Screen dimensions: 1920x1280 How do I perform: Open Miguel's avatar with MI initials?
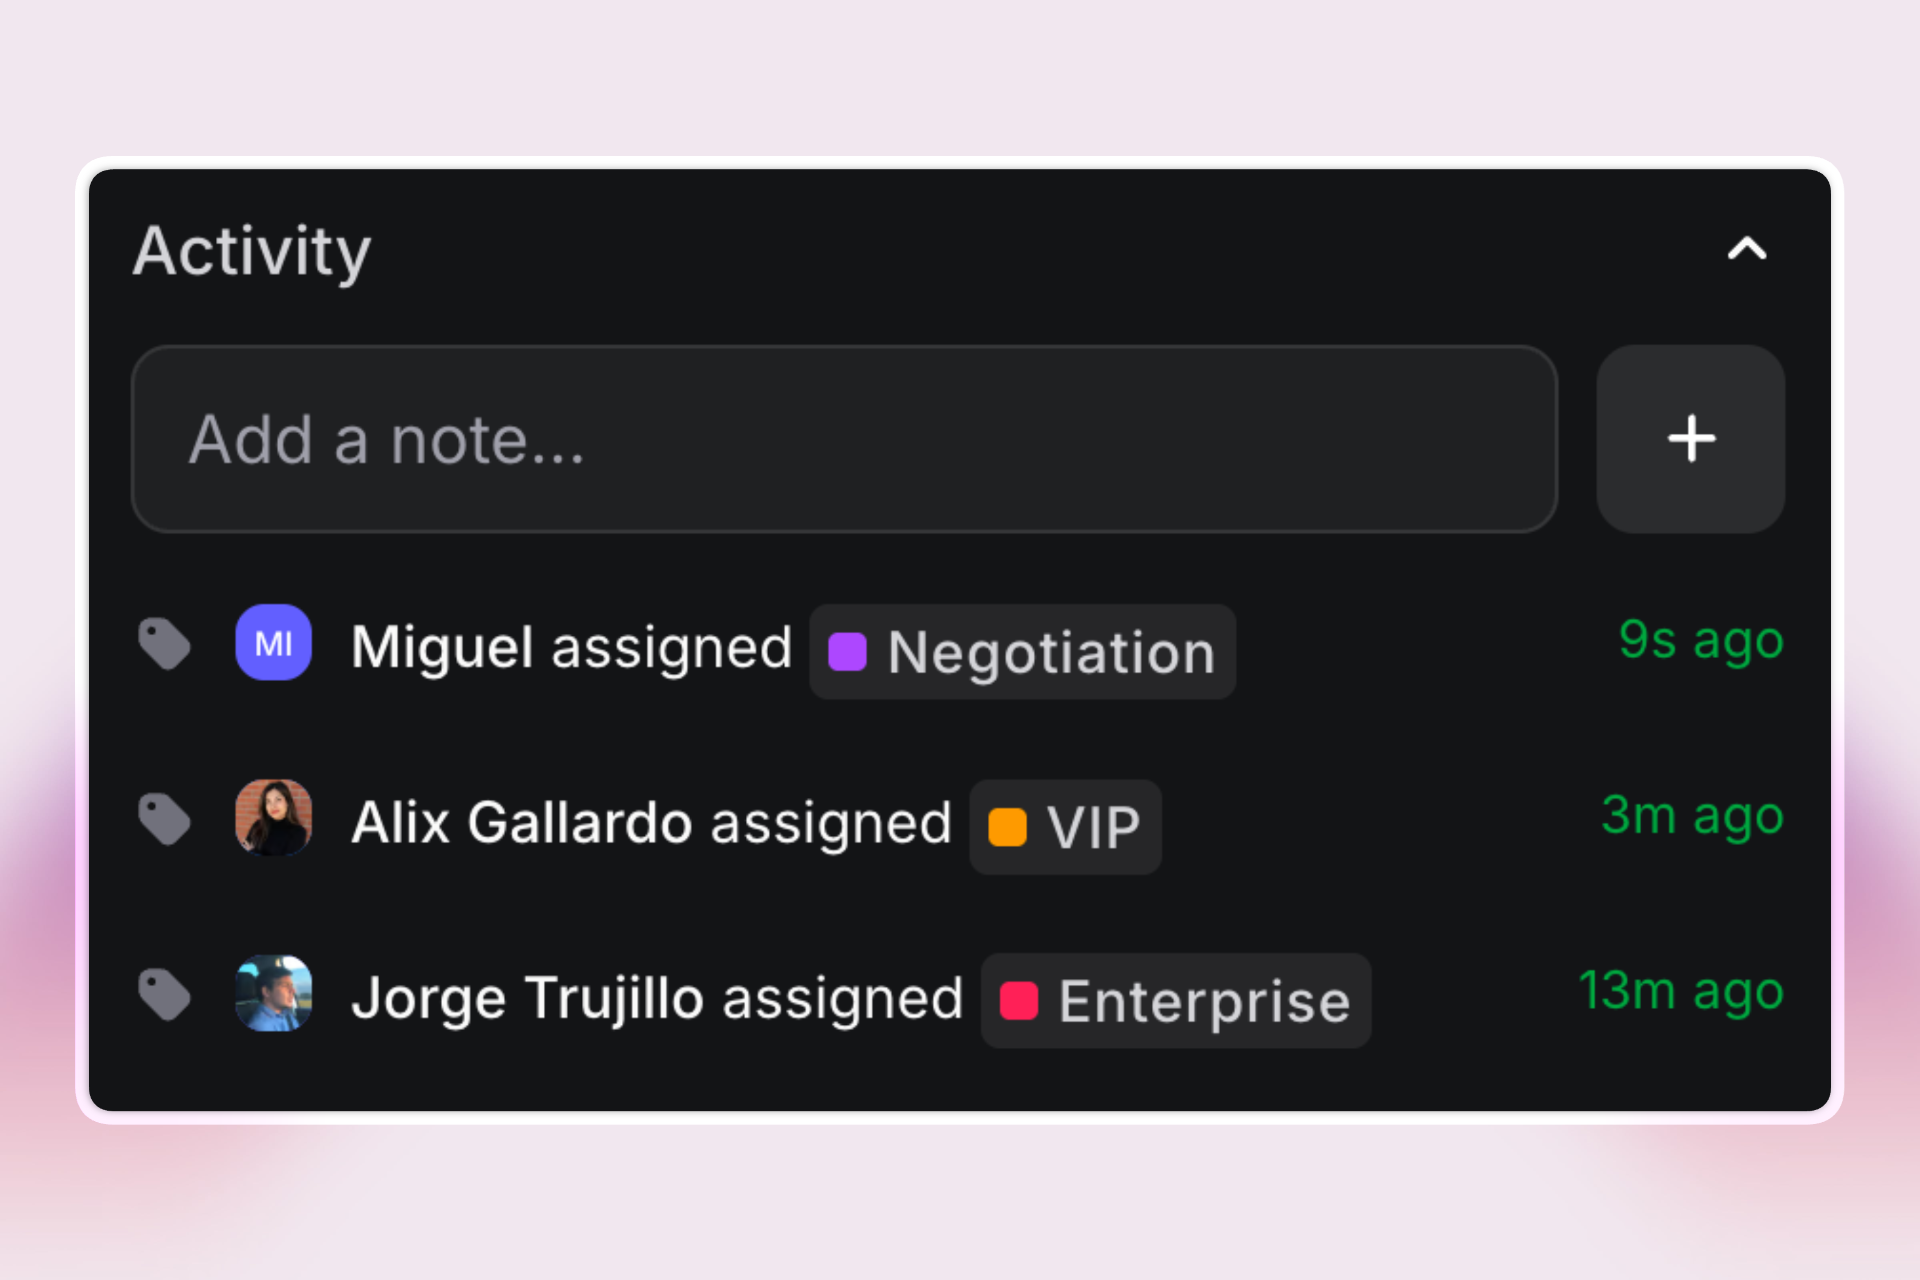coord(273,643)
